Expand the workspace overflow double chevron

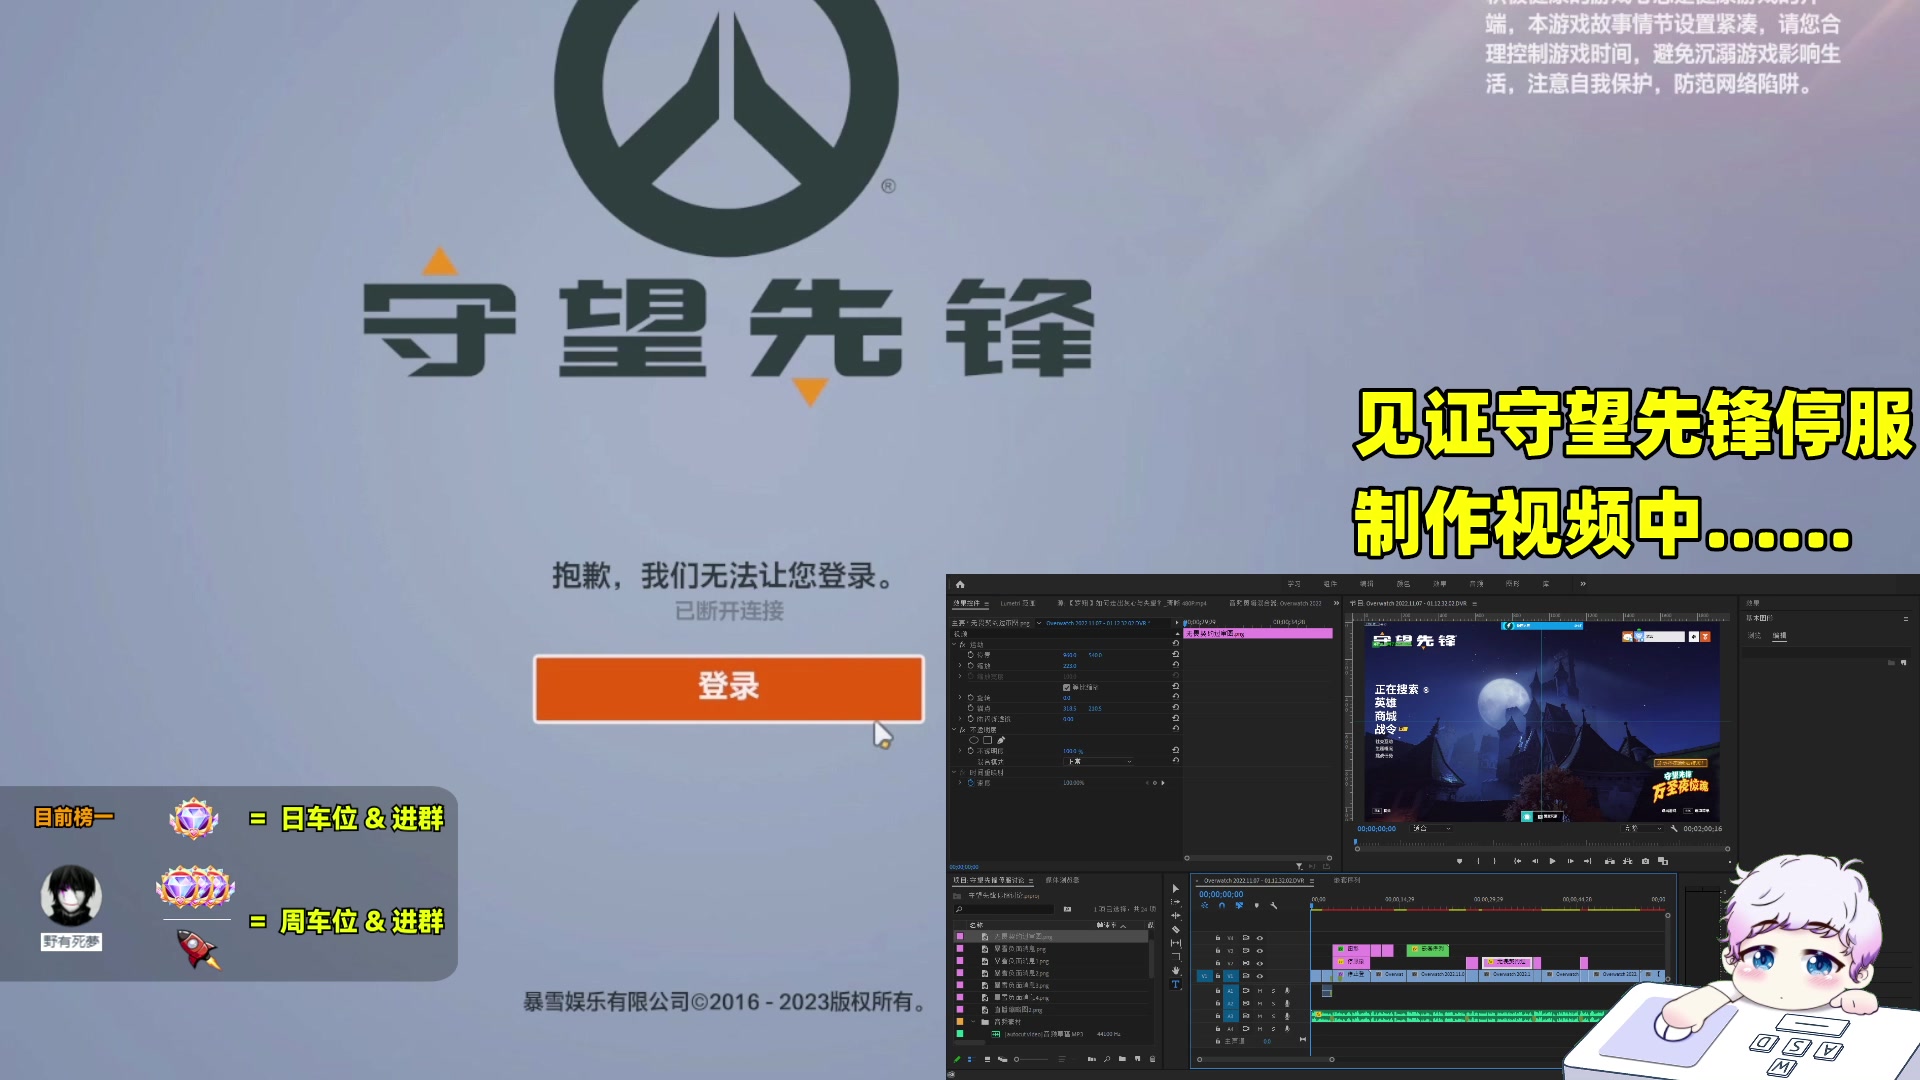[x=1583, y=584]
